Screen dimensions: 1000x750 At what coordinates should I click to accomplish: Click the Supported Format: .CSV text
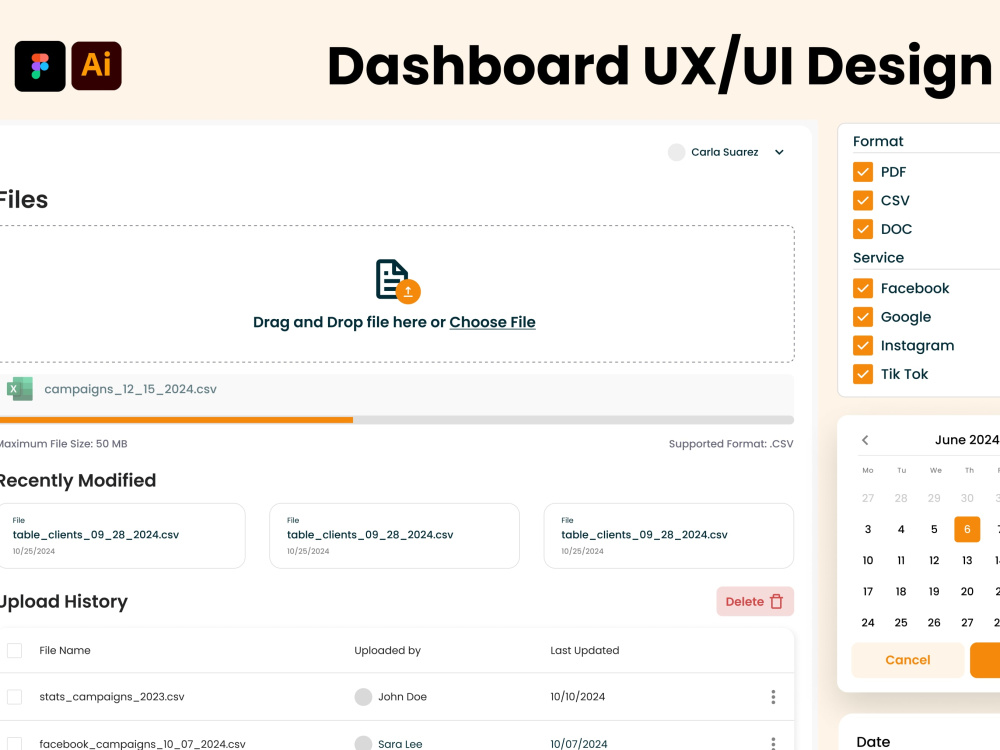coord(731,444)
